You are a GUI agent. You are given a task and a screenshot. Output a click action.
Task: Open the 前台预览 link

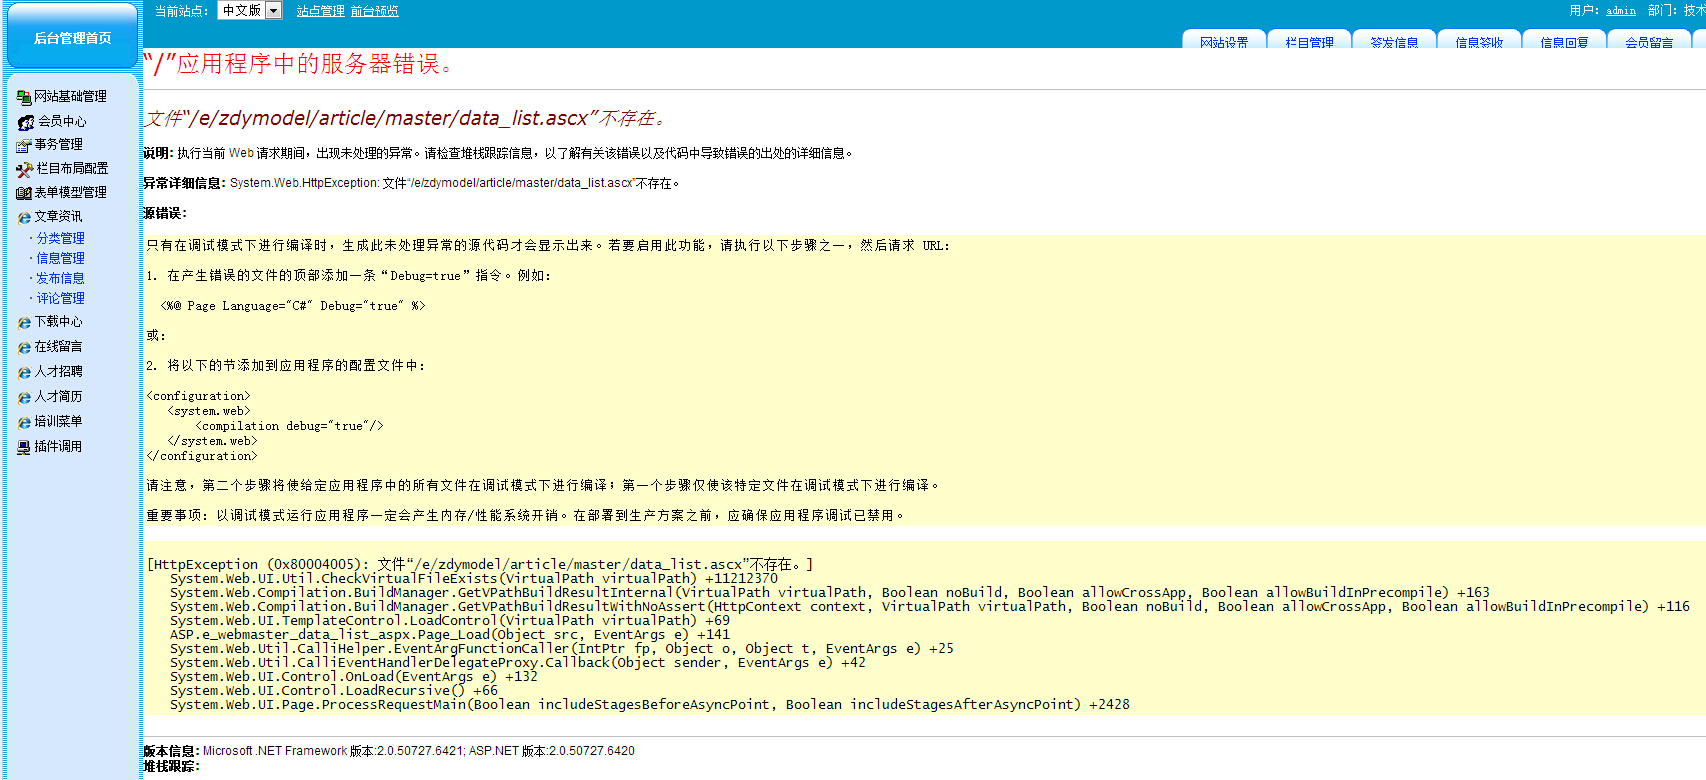tap(375, 11)
